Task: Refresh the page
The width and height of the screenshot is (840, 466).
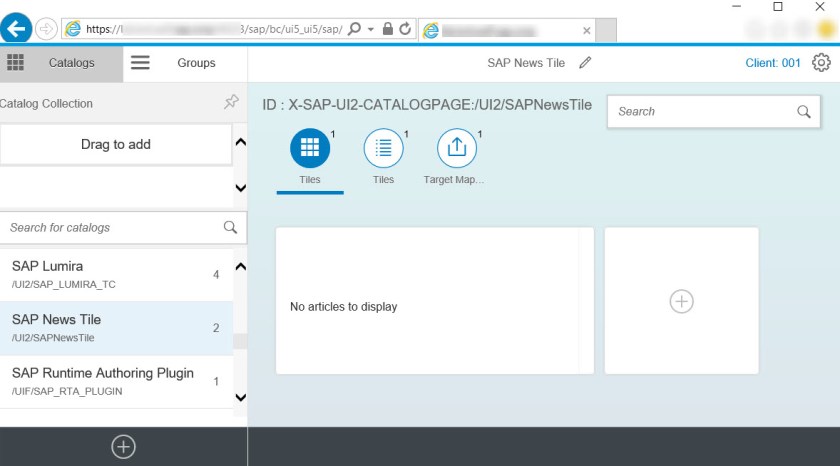Action: pos(406,28)
